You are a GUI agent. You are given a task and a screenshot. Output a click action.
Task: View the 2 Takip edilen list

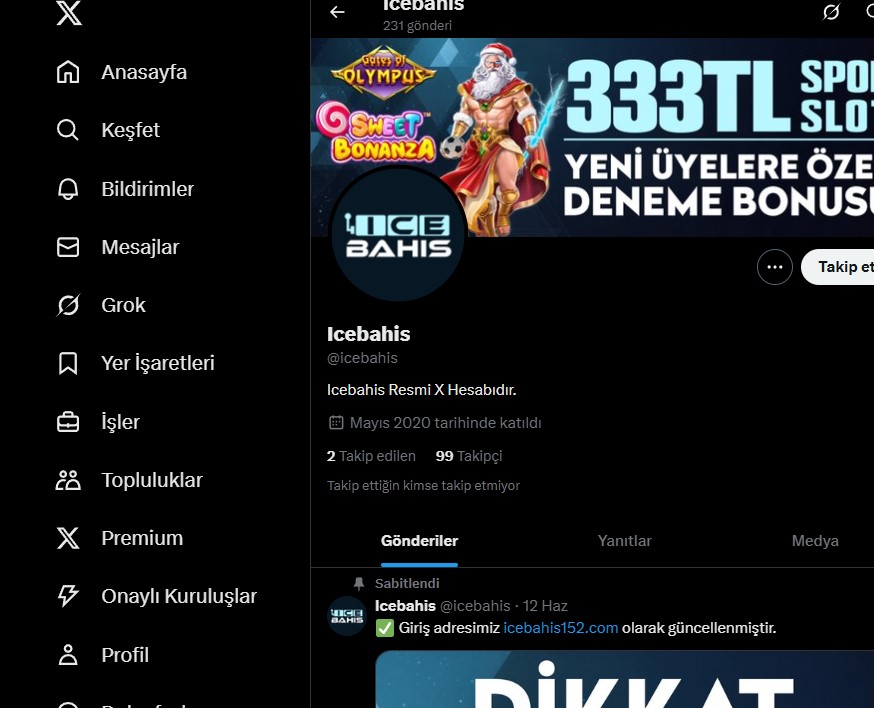pos(371,456)
